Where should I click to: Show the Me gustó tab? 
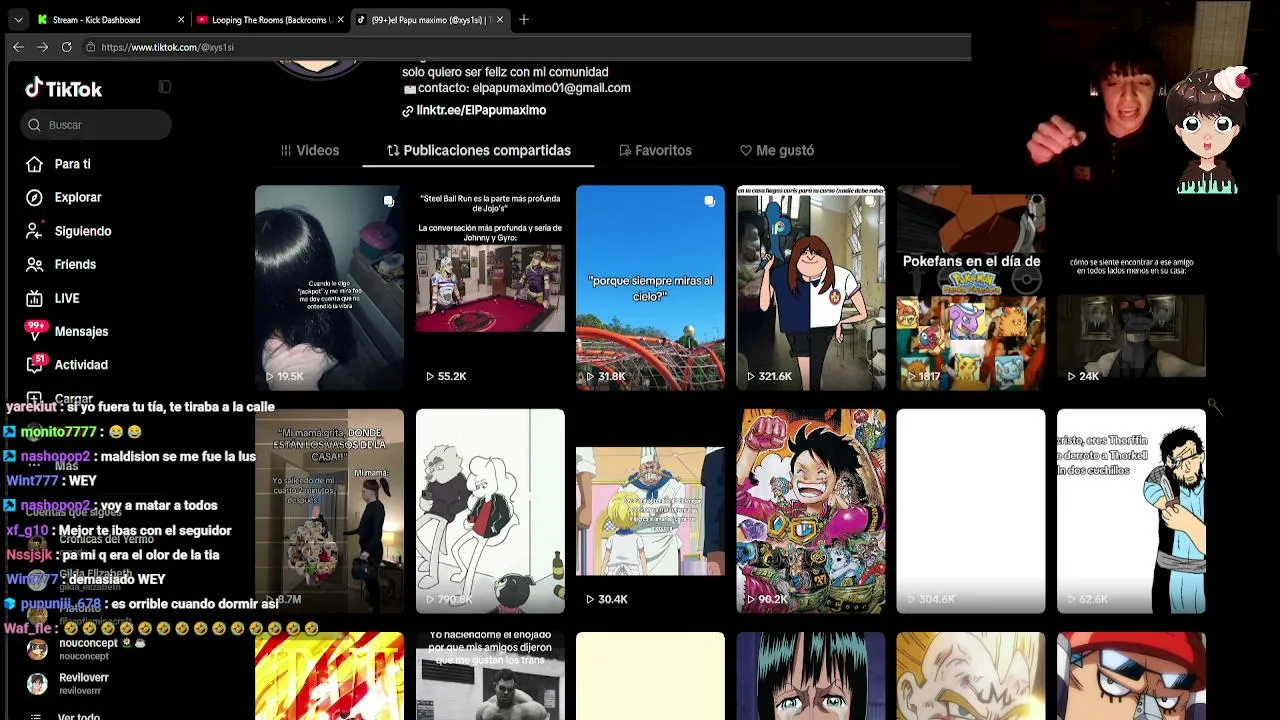(777, 150)
